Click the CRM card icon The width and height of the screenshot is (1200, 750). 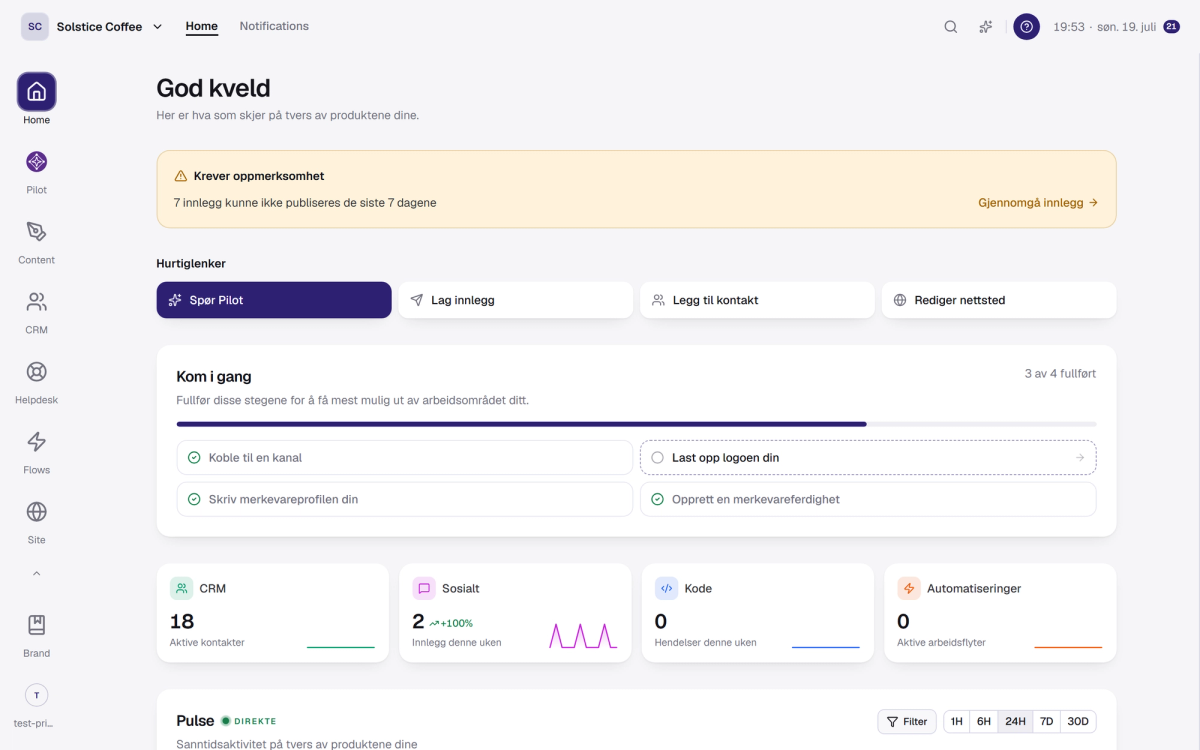point(182,588)
